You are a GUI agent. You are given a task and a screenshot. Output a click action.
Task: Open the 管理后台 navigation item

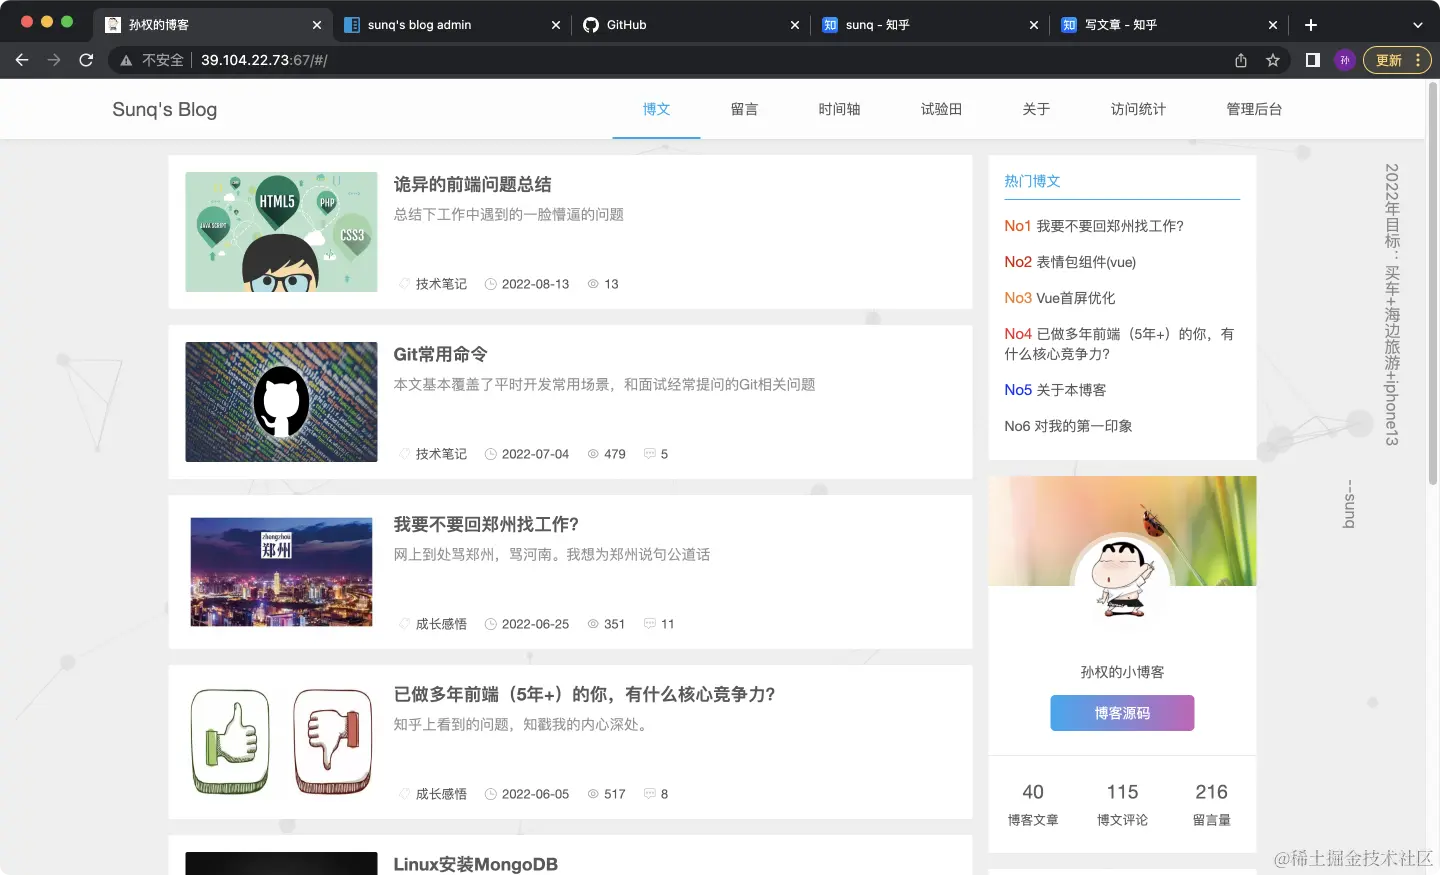click(1254, 109)
